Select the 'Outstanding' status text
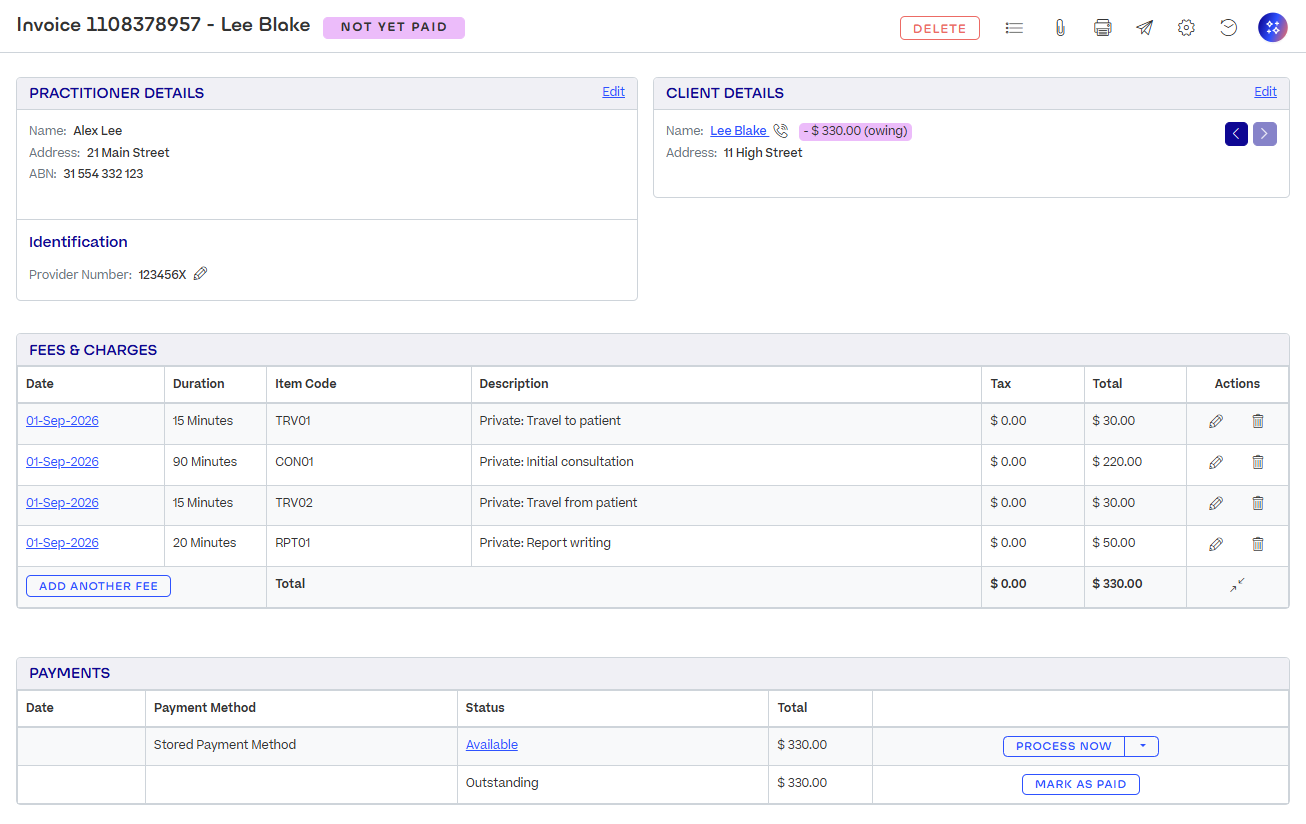The height and width of the screenshot is (824, 1306). click(x=502, y=783)
